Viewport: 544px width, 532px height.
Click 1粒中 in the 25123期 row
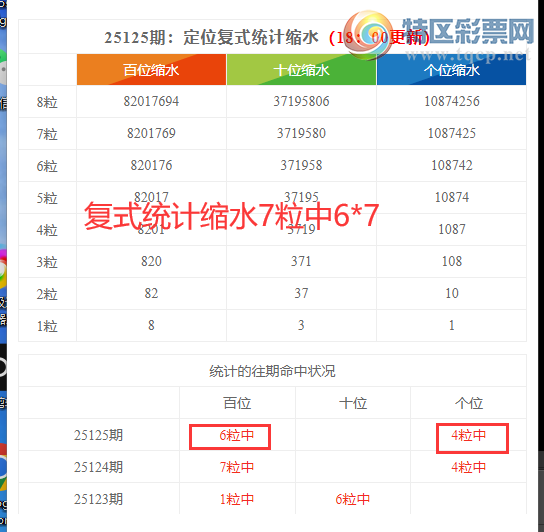pos(237,499)
